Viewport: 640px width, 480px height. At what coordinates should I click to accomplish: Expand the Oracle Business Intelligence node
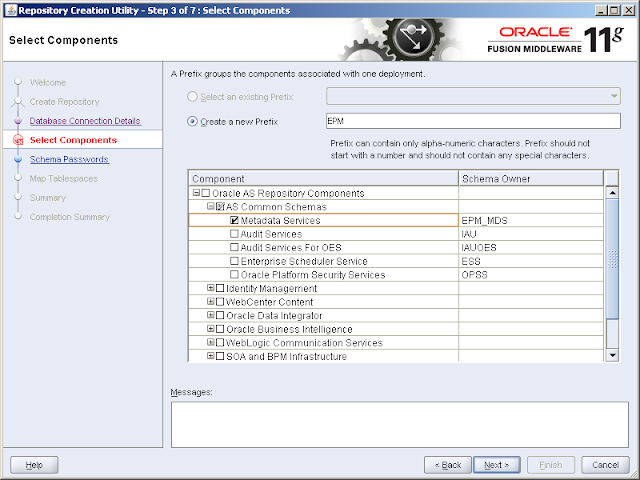[x=211, y=329]
